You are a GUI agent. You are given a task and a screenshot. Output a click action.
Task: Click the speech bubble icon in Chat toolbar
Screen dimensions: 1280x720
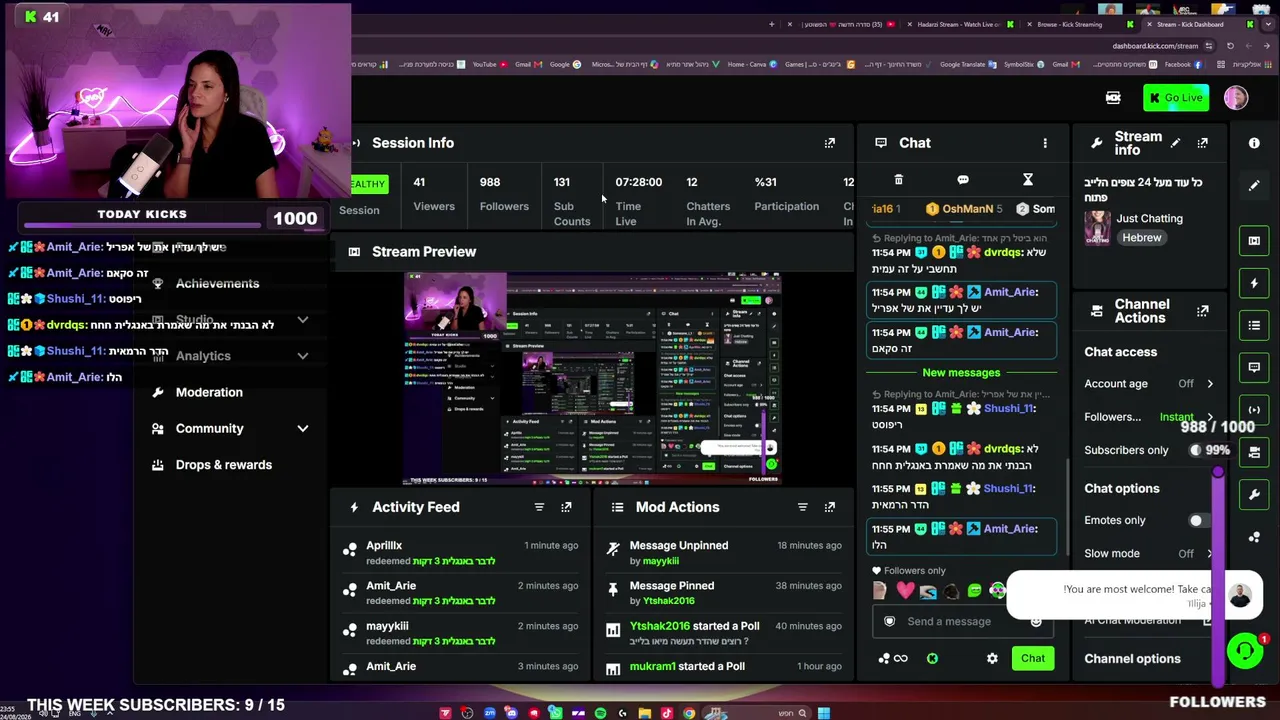click(x=963, y=180)
